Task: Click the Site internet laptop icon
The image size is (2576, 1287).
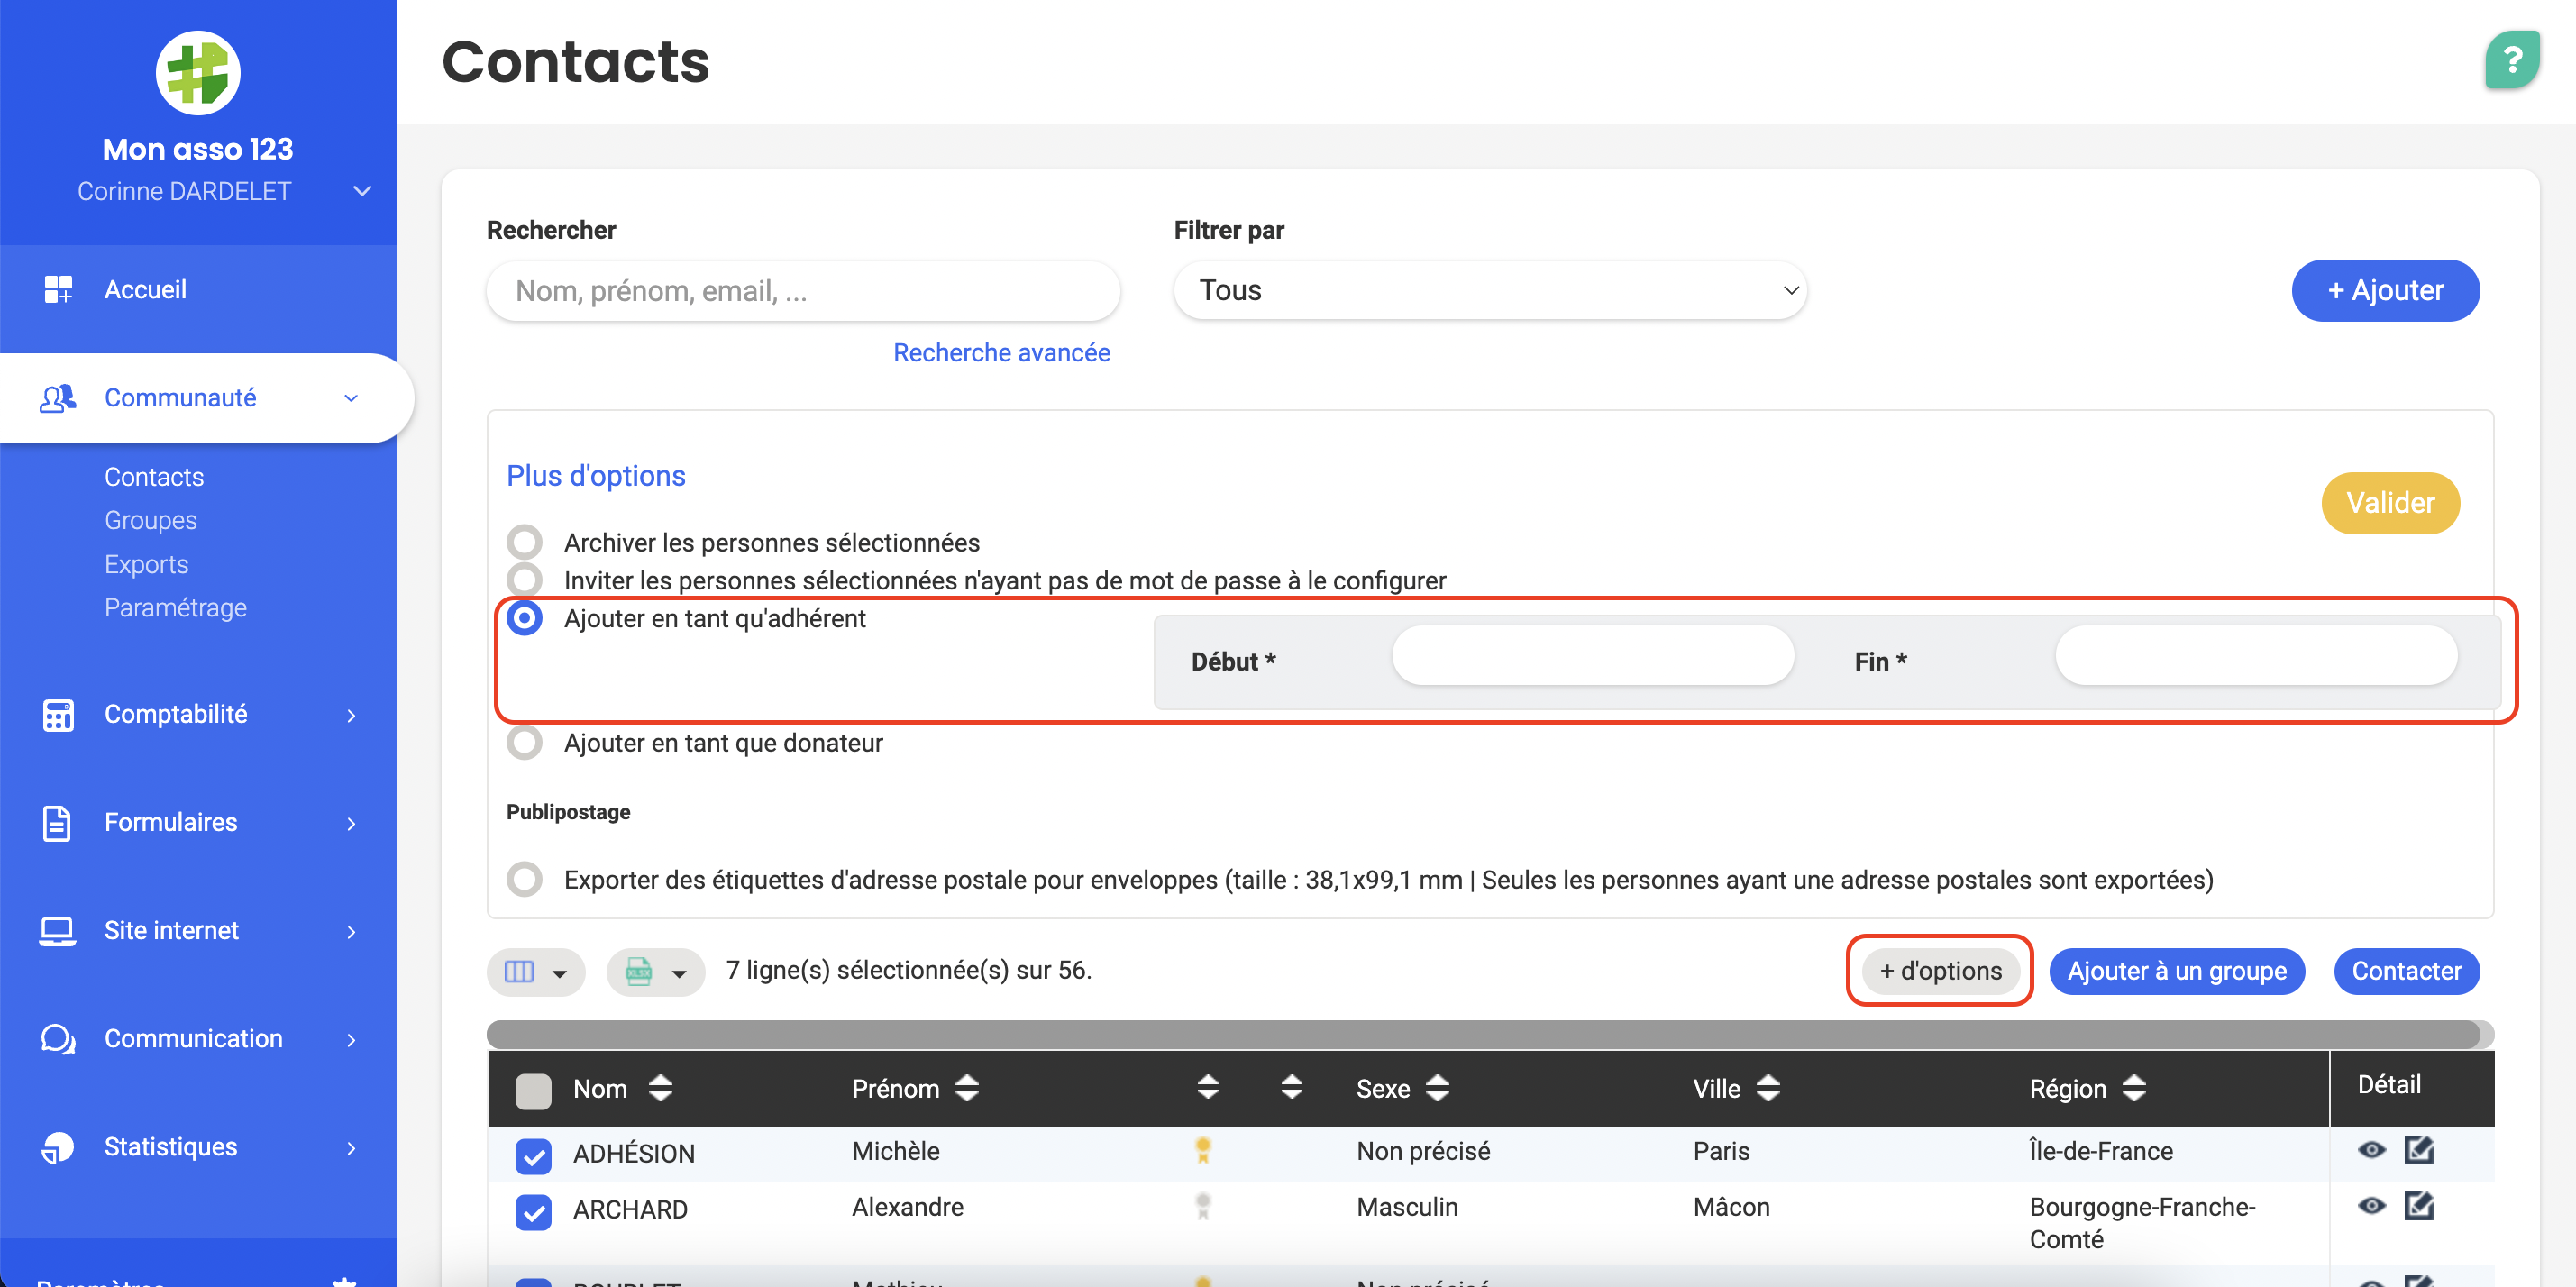Action: [57, 930]
